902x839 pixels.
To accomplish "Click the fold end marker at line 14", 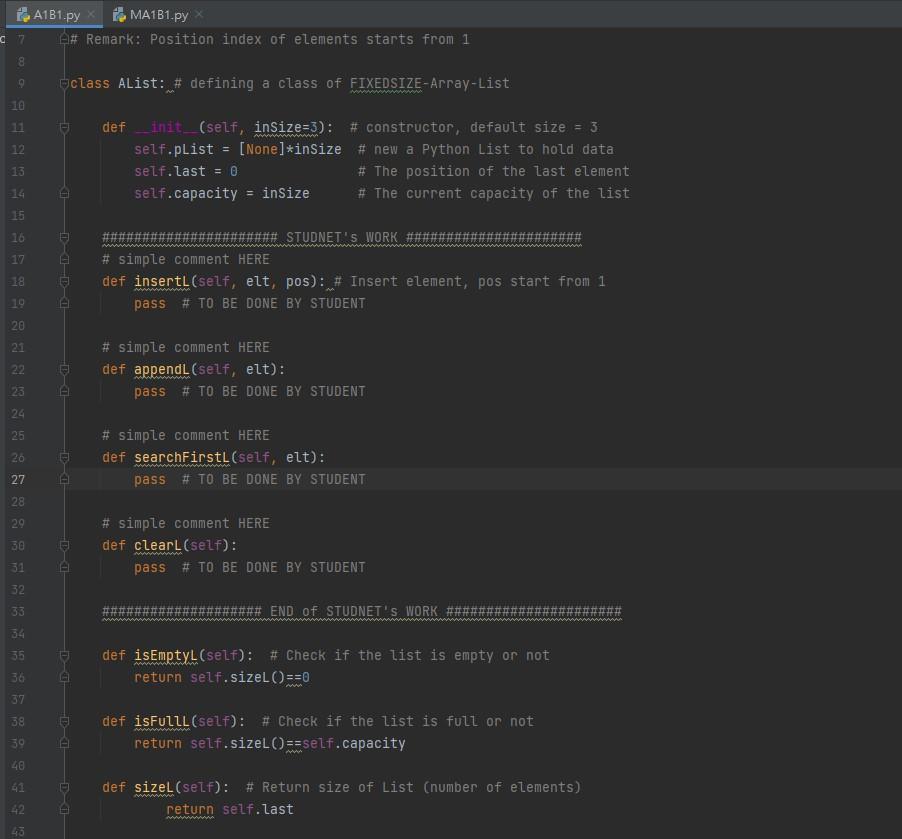I will pos(63,193).
